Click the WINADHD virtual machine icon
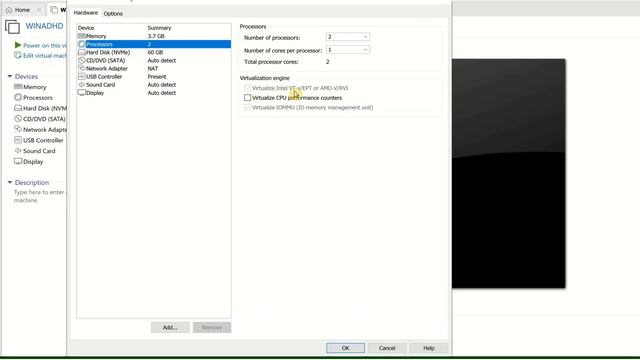The image size is (640, 360). click(x=12, y=27)
